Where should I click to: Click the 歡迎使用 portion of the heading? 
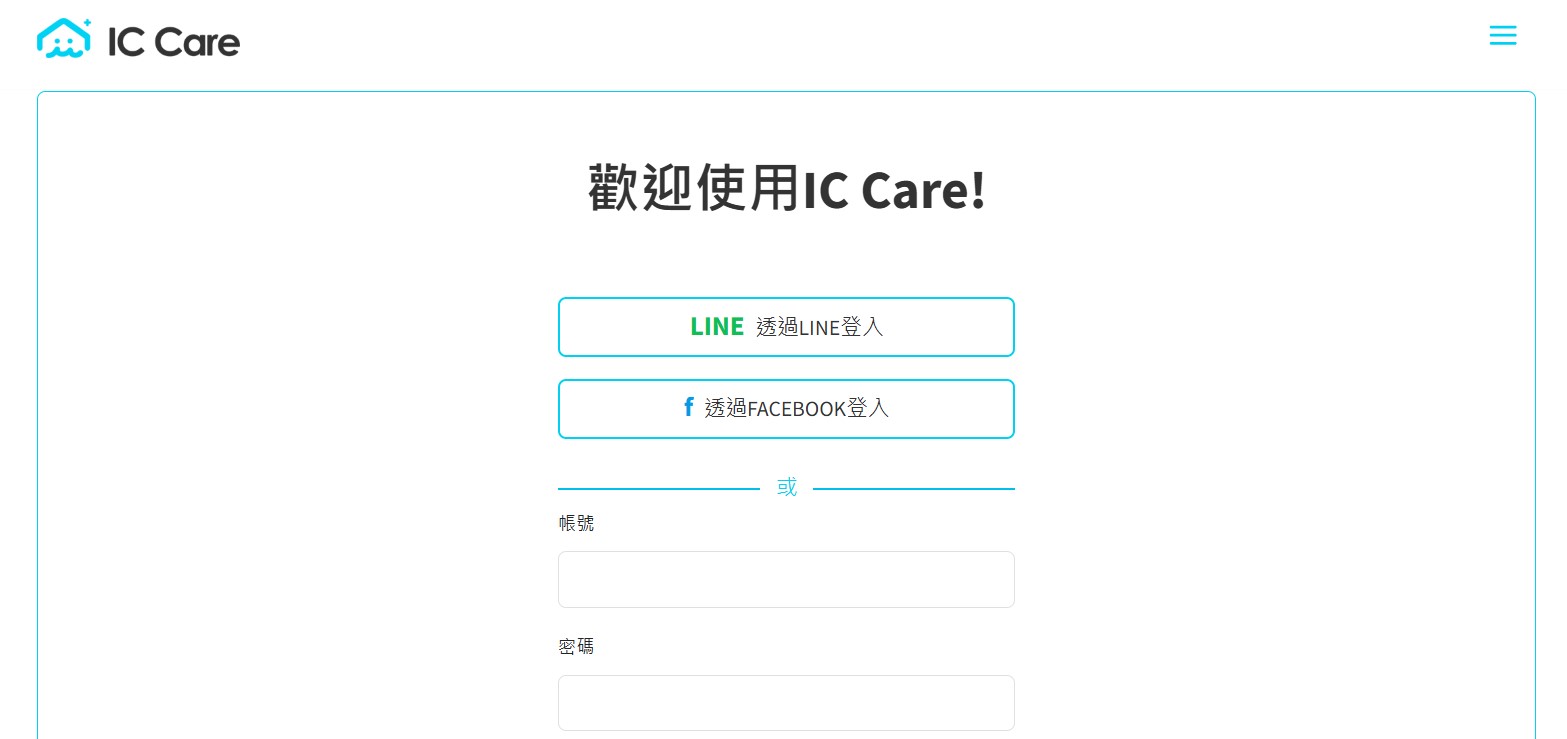[x=695, y=189]
